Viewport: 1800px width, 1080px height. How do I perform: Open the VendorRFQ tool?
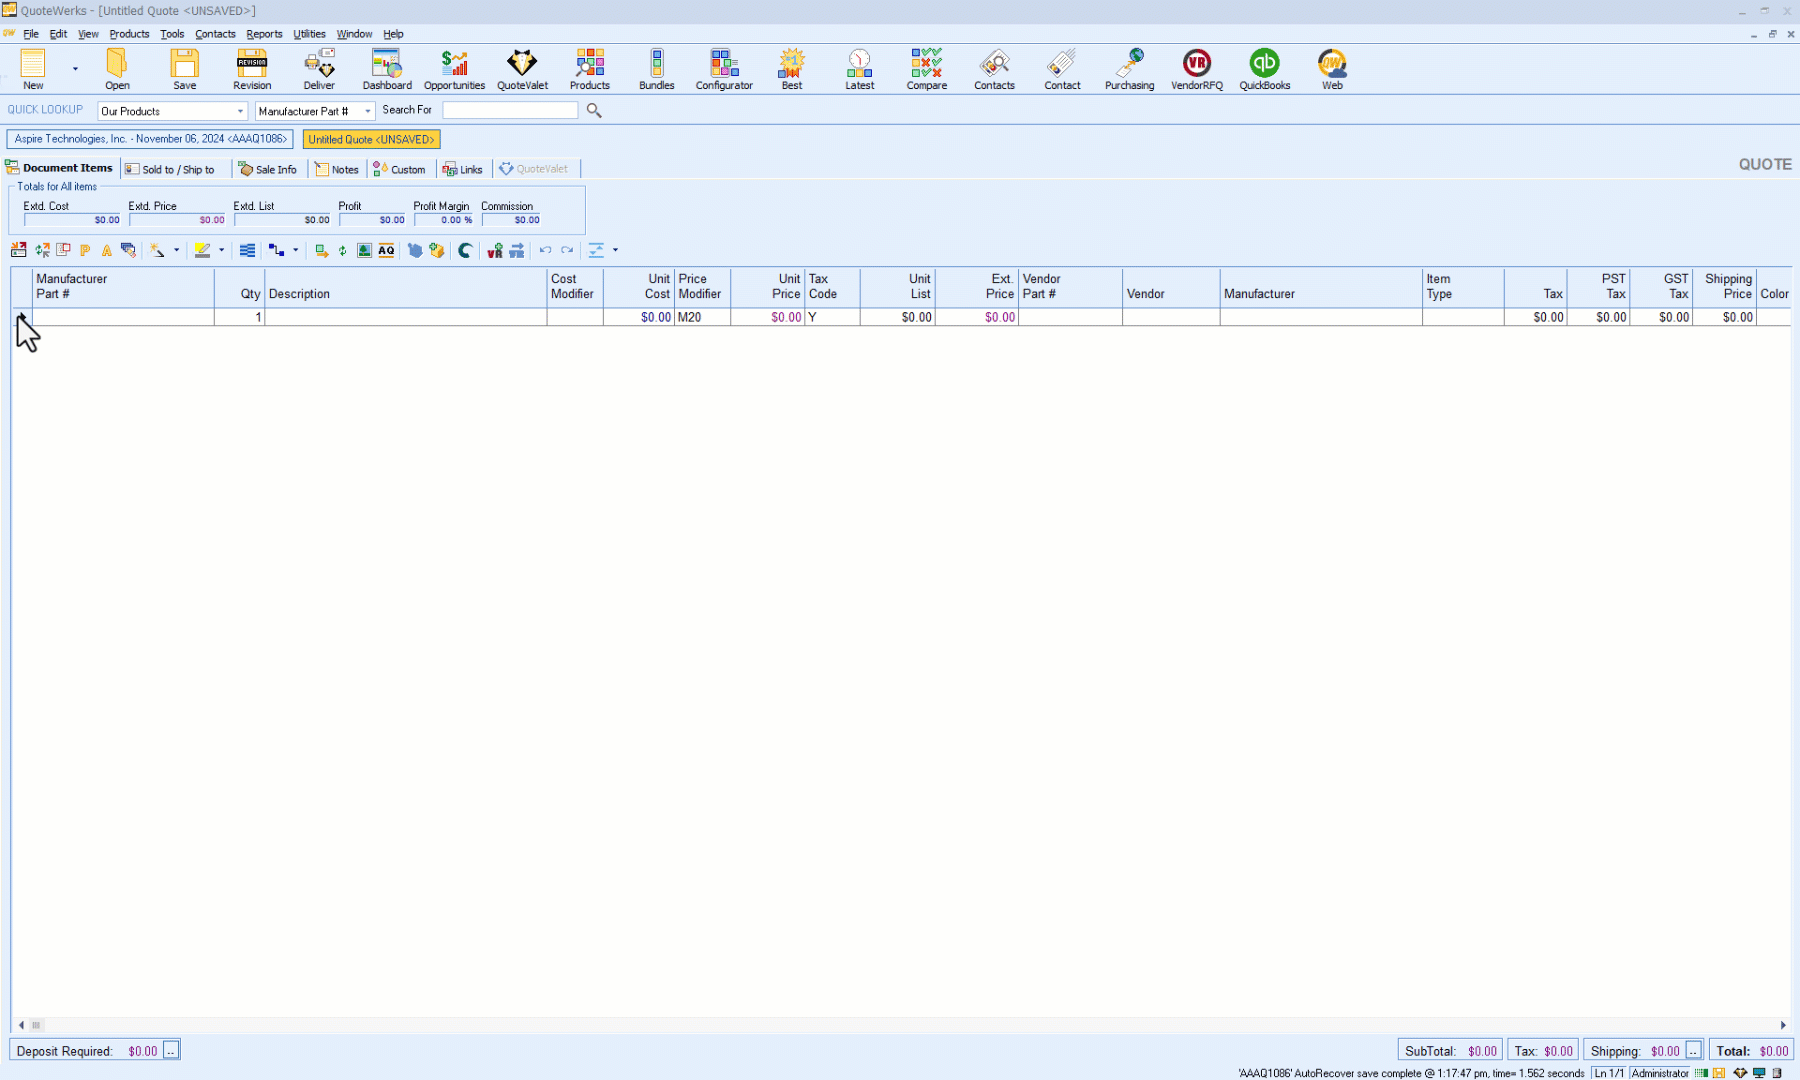[1196, 69]
